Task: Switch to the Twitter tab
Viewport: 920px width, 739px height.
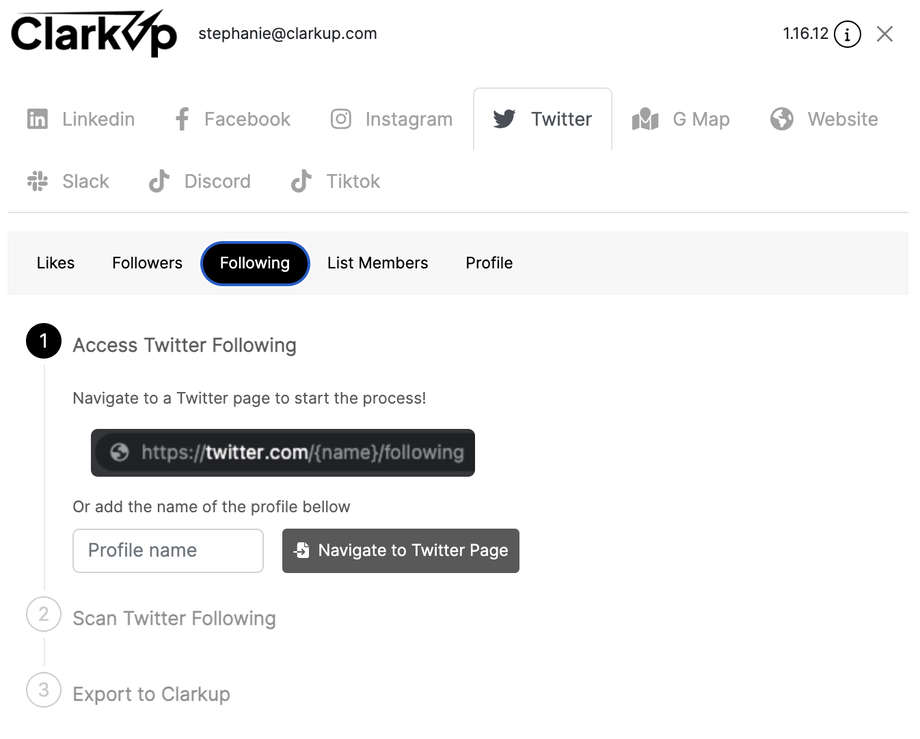Action: pos(542,120)
